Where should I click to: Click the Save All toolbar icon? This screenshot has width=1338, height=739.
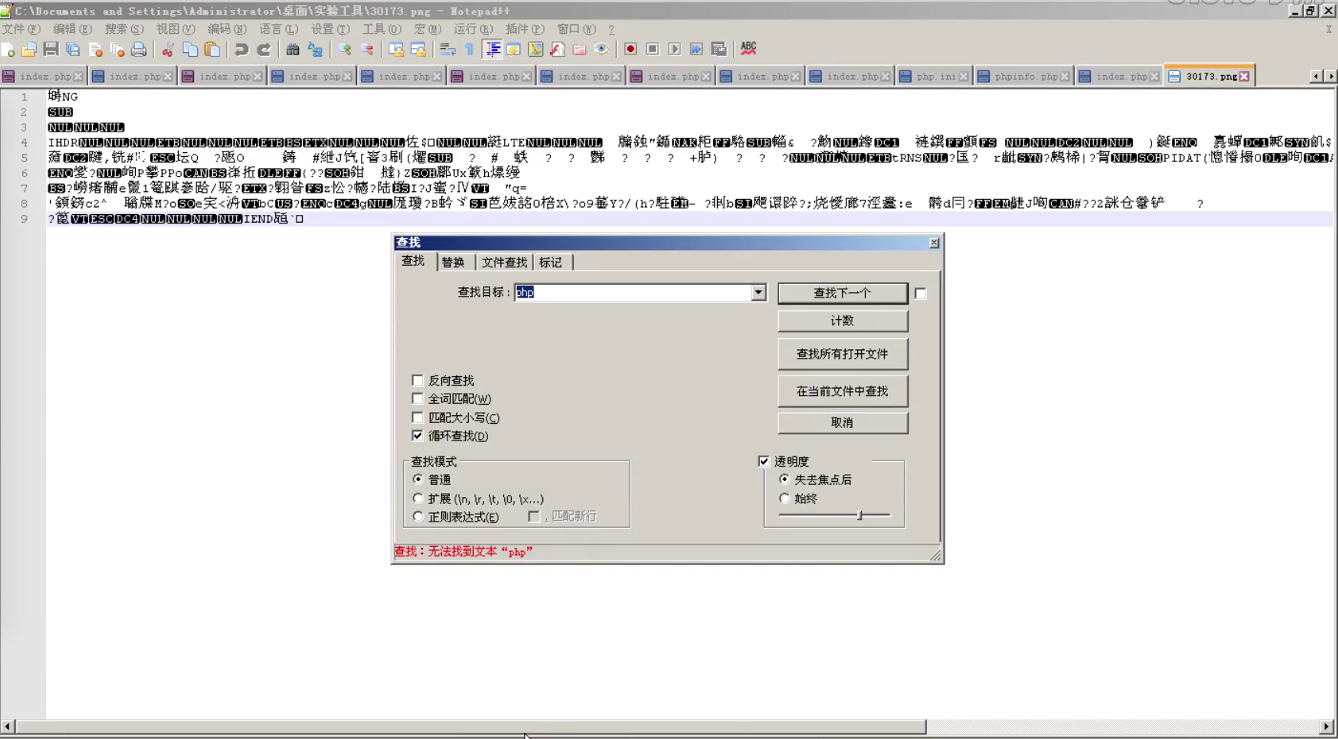tap(73, 49)
